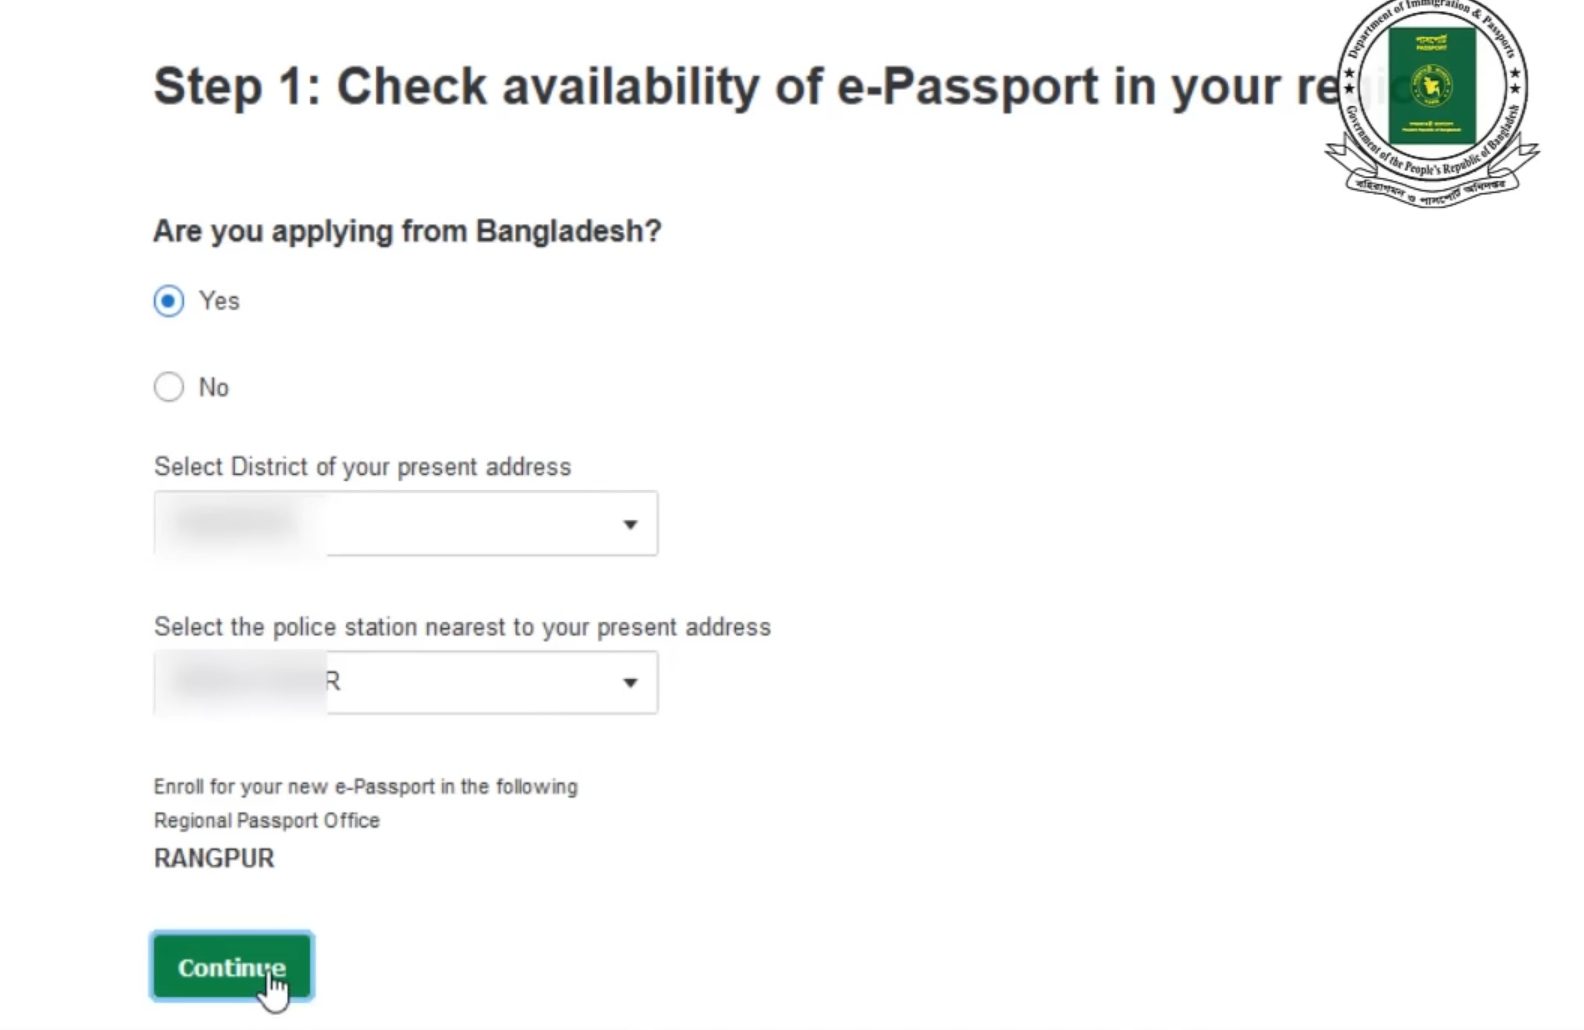Open the district selection dropdown
Viewport: 1584px width, 1030px height.
click(405, 522)
